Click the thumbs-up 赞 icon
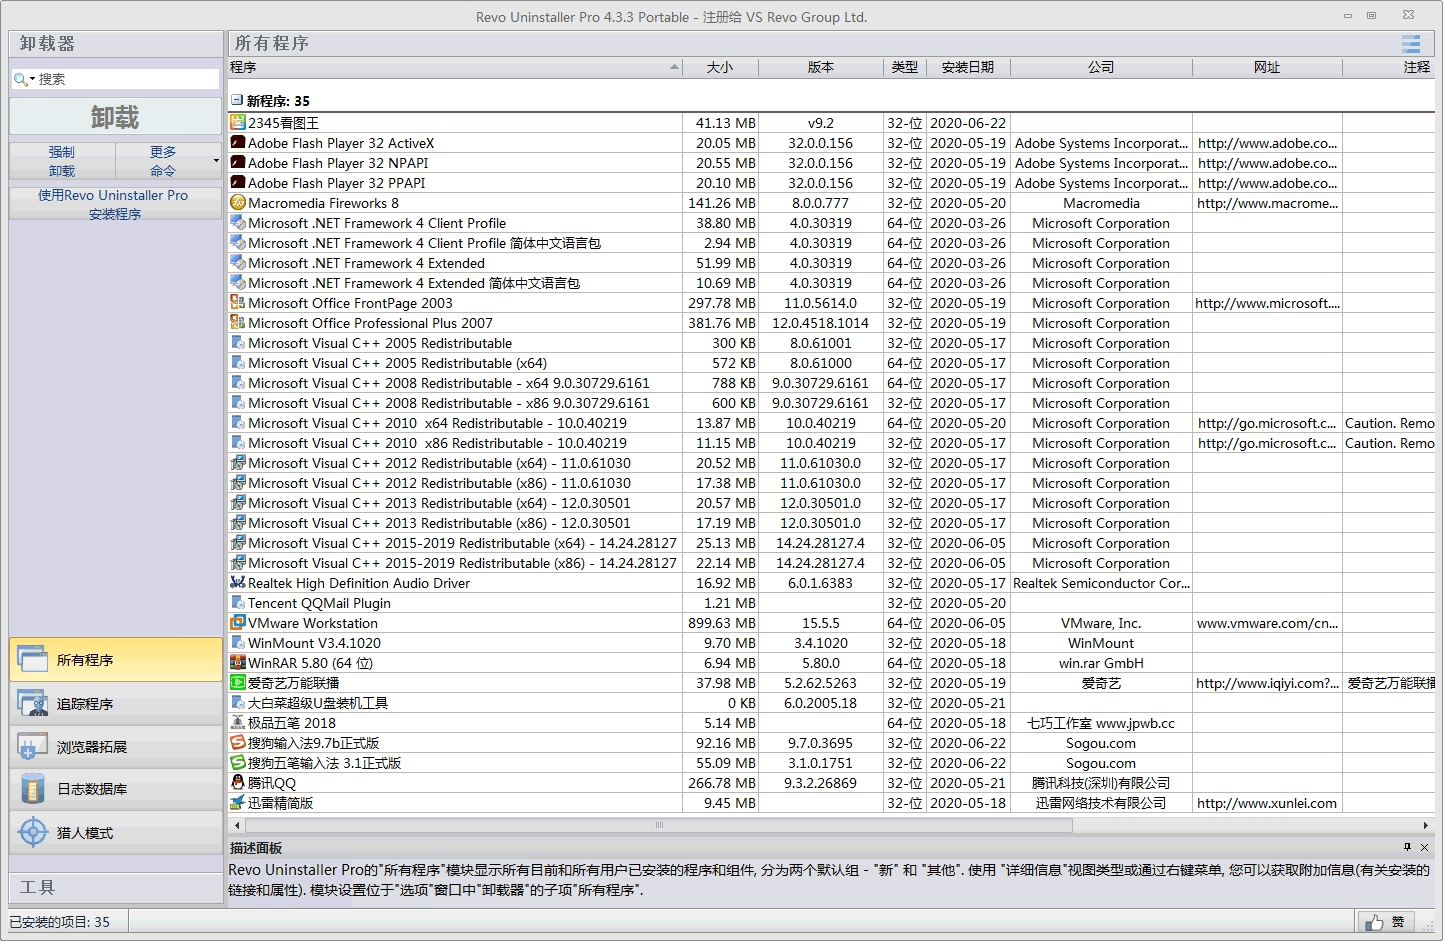1443x941 pixels. (1374, 922)
